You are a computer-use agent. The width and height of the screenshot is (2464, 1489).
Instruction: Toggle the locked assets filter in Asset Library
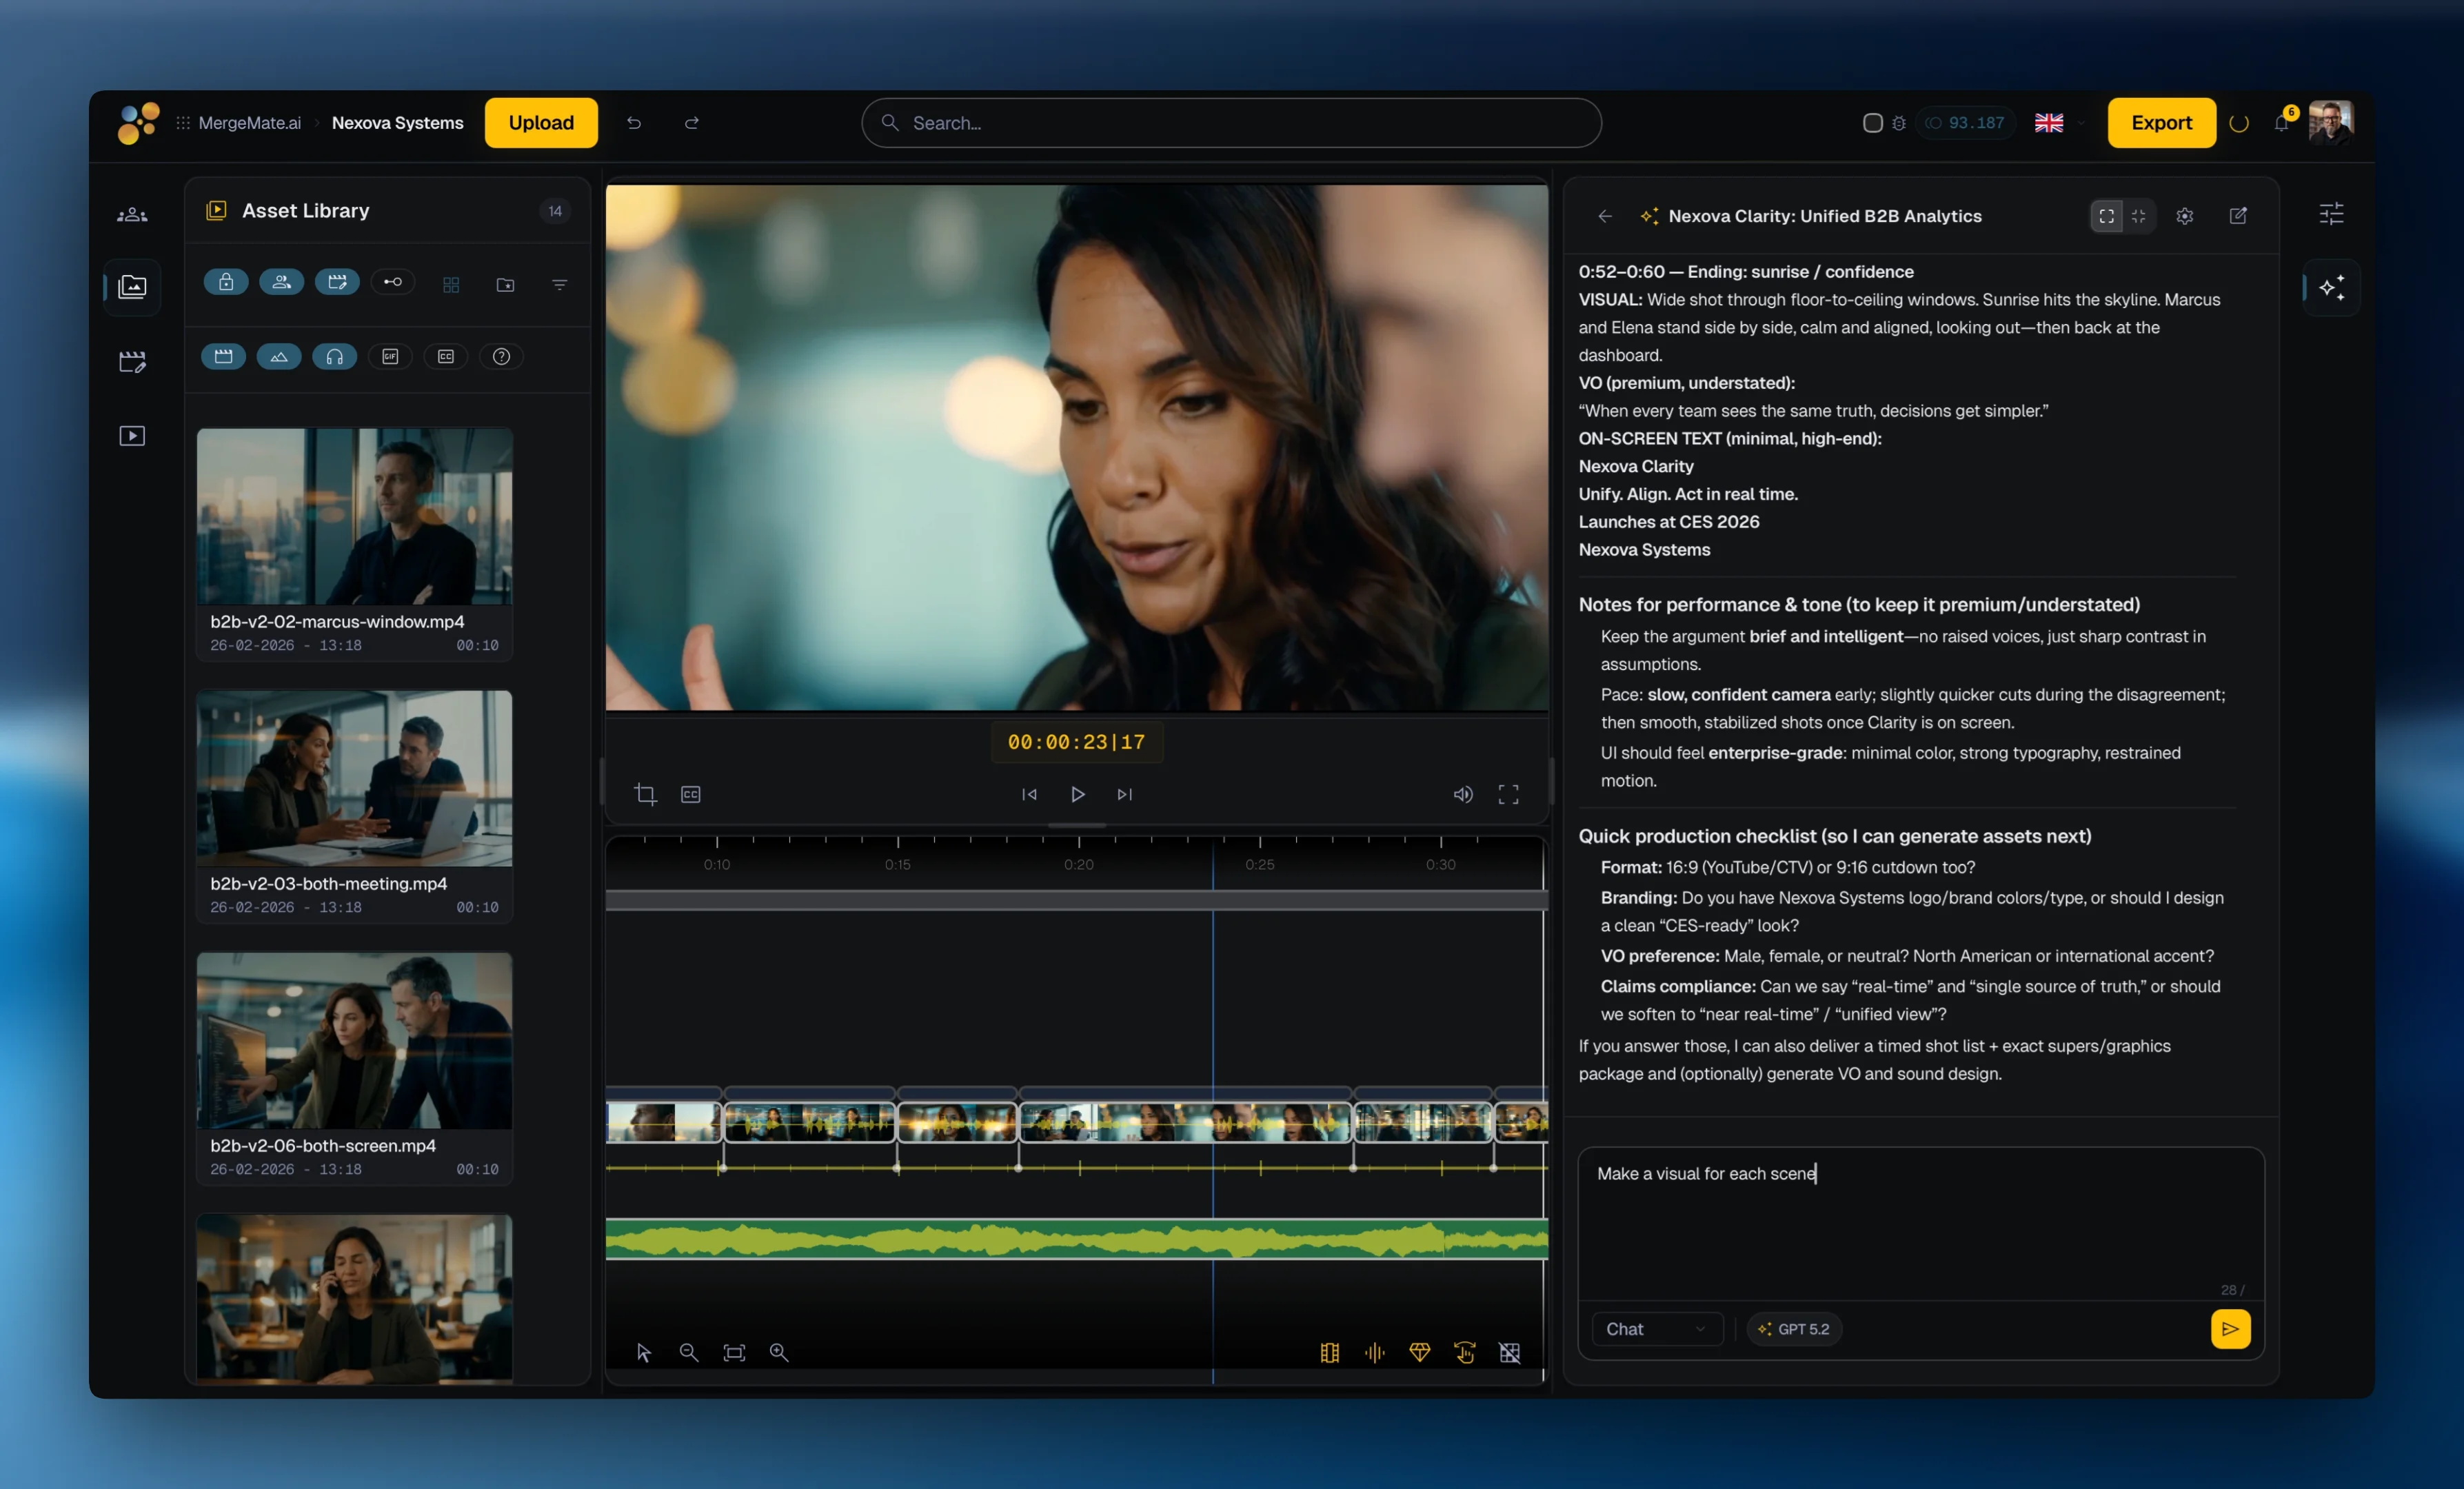click(x=226, y=282)
